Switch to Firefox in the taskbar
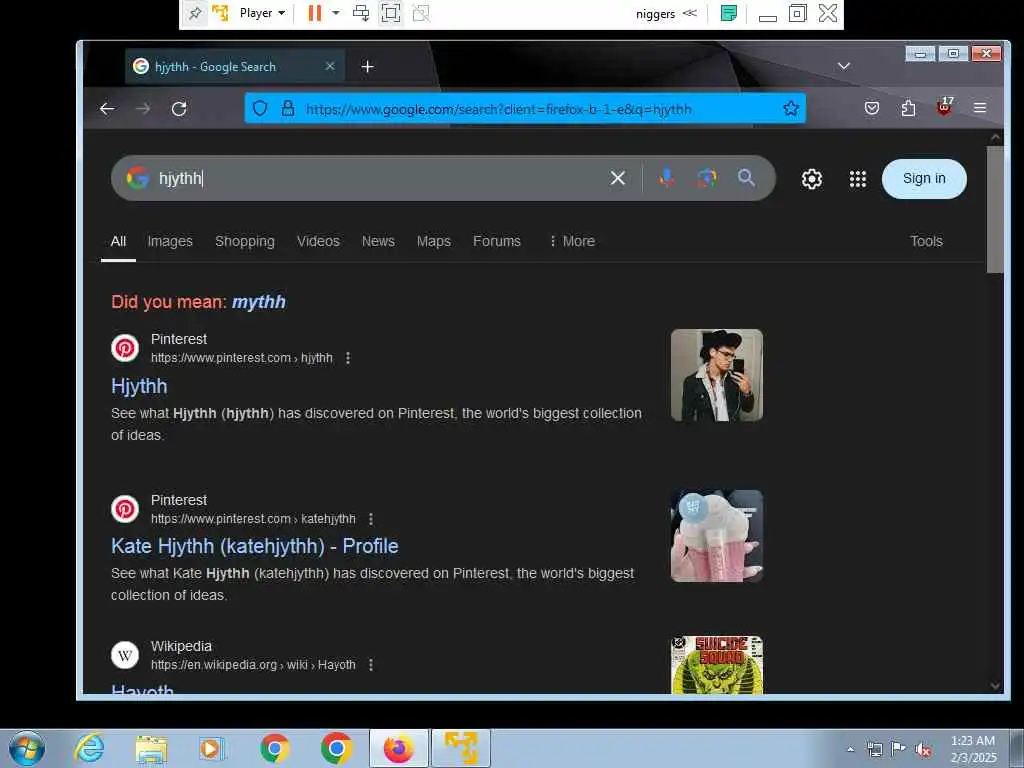The height and width of the screenshot is (768, 1024). tap(398, 748)
